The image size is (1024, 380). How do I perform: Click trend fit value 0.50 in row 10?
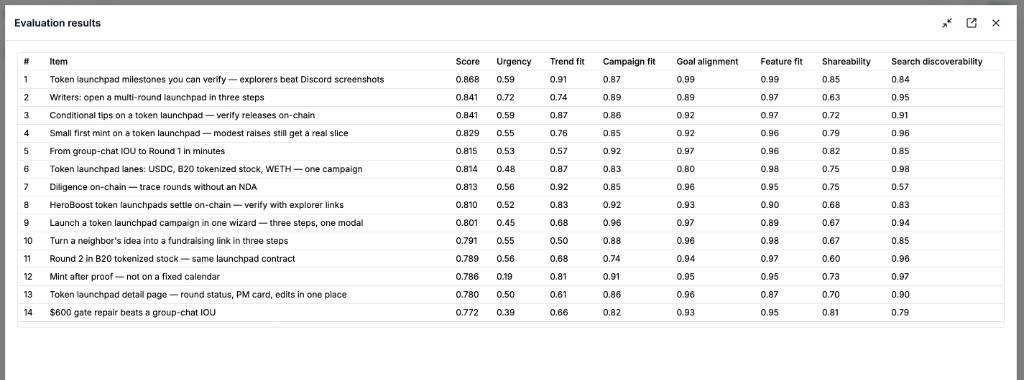558,241
